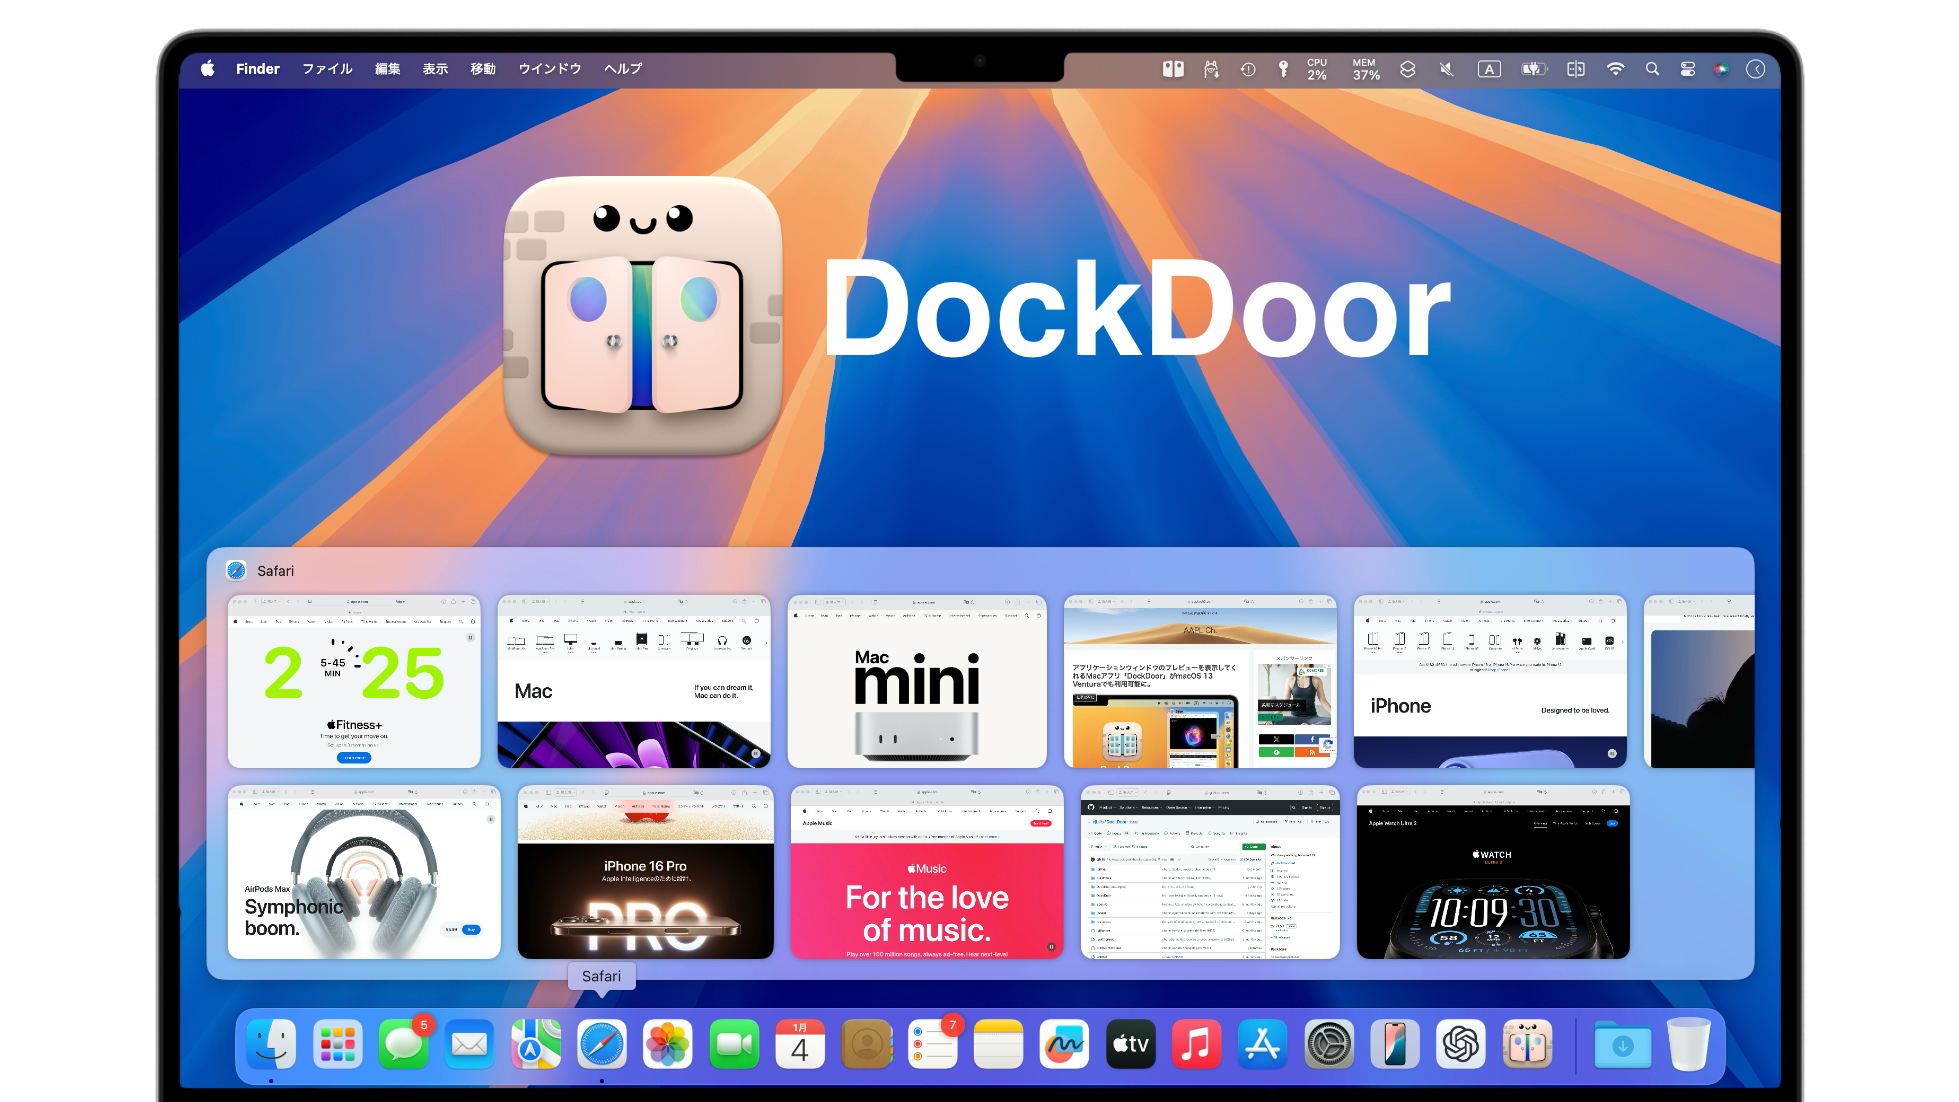Click the stacked layers menu bar icon
Image resolution: width=1959 pixels, height=1102 pixels.
(x=1408, y=69)
